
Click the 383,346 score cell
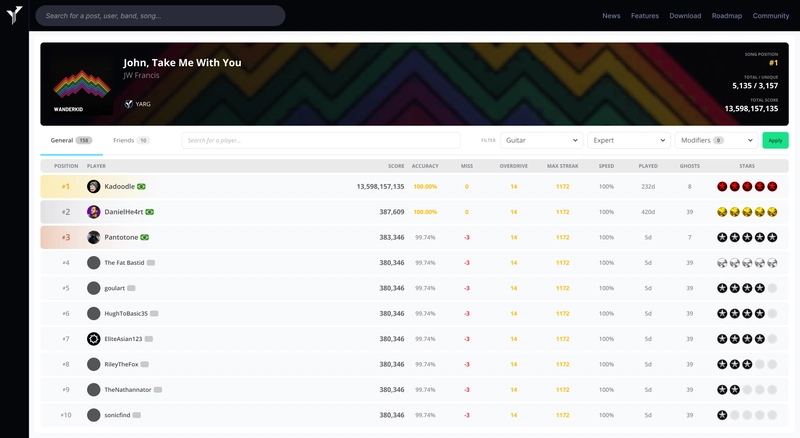pyautogui.click(x=391, y=237)
